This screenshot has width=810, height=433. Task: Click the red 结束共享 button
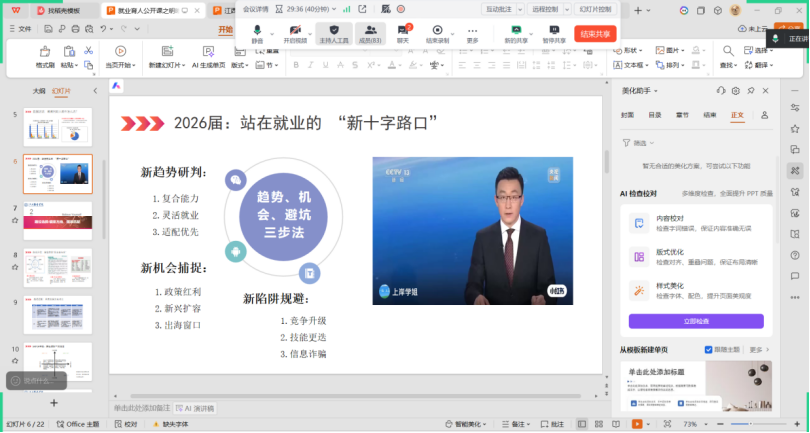coord(596,33)
